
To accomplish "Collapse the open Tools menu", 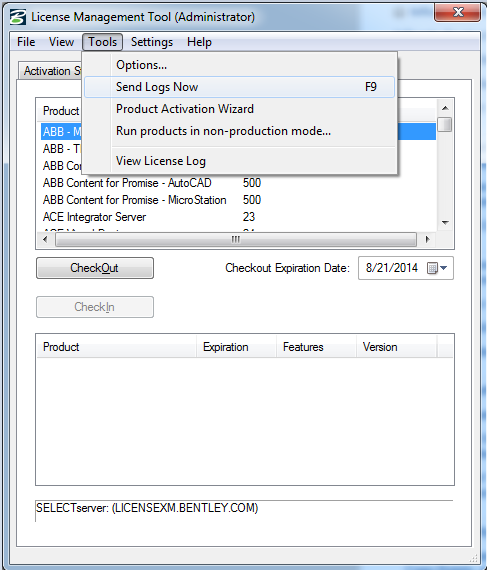I will [102, 42].
